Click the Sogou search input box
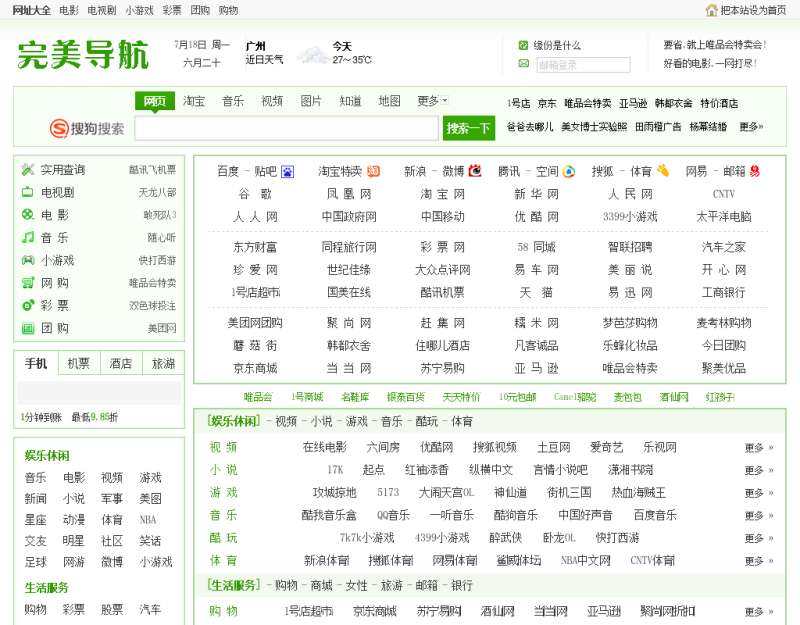Image resolution: width=800 pixels, height=625 pixels. (286, 128)
